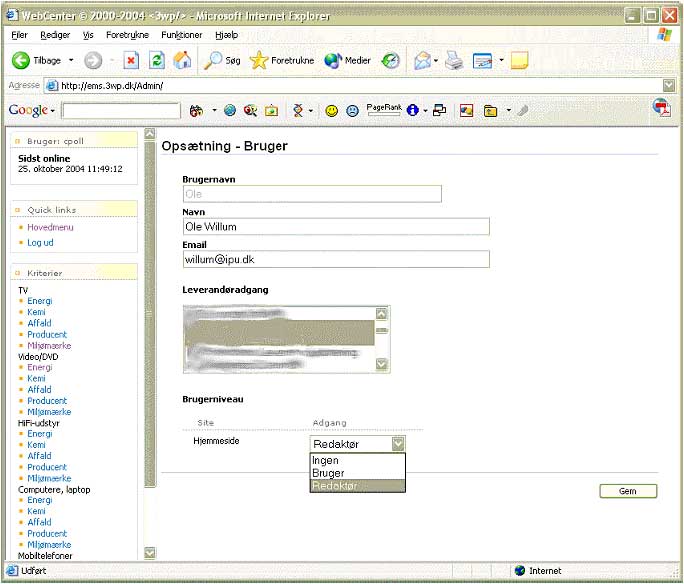Viewport: 684px width, 584px height.
Task: Click the Log ud link
Action: point(40,242)
